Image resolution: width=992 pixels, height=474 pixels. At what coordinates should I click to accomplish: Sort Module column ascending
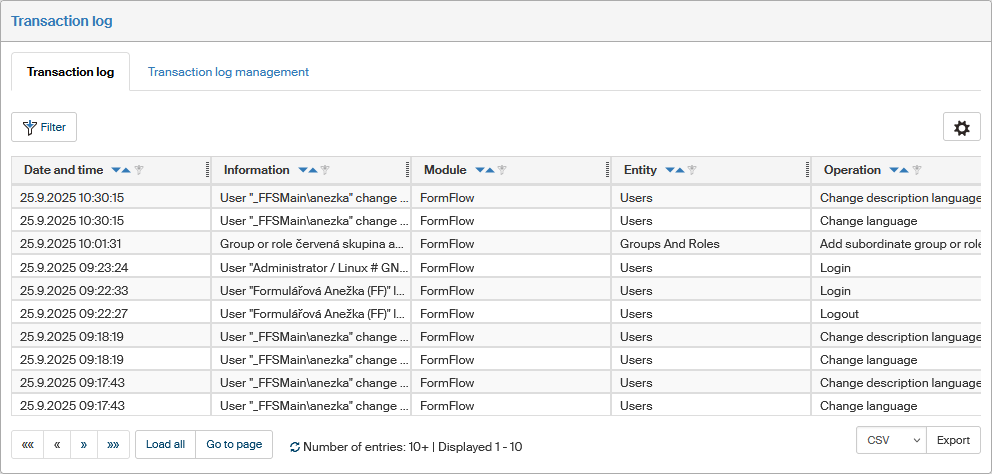[490, 170]
